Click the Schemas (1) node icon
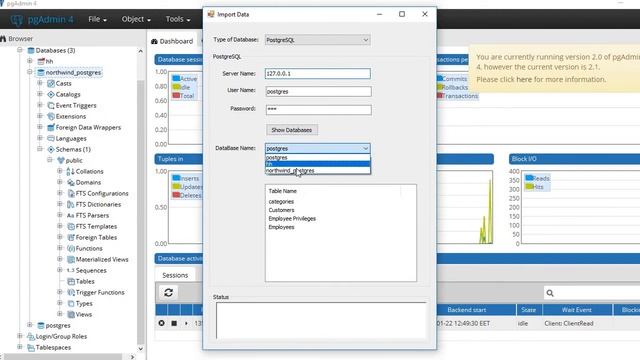Screen dimensions: 640x360 click(51, 149)
